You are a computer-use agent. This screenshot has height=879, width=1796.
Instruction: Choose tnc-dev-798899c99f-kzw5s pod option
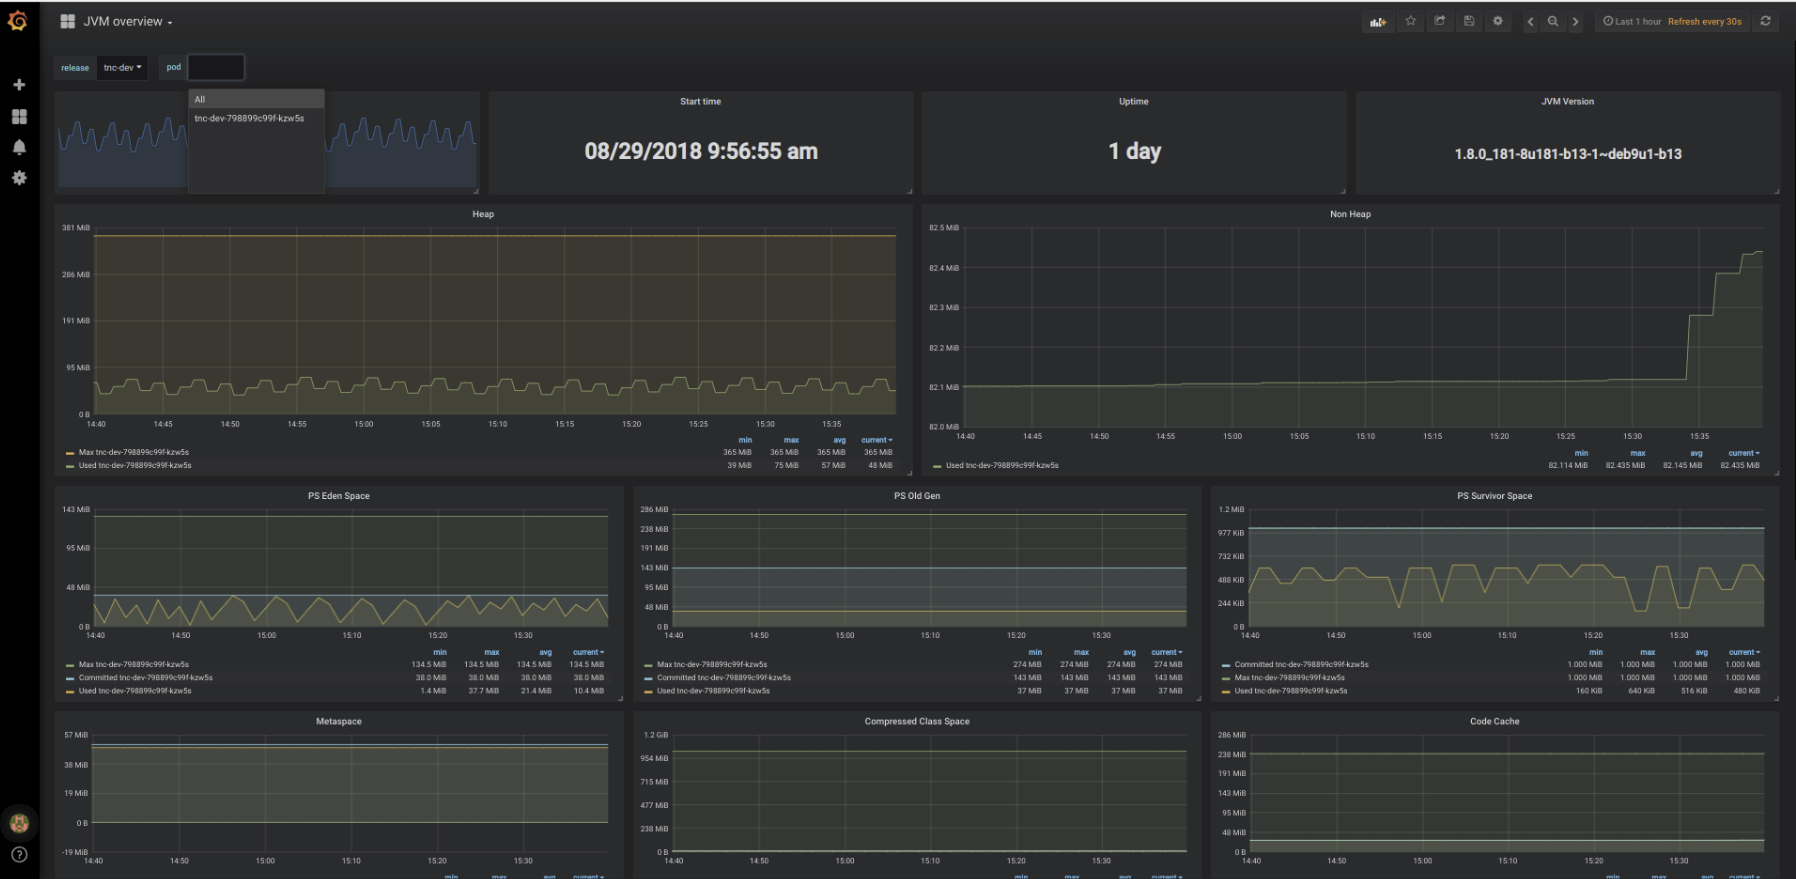[249, 118]
